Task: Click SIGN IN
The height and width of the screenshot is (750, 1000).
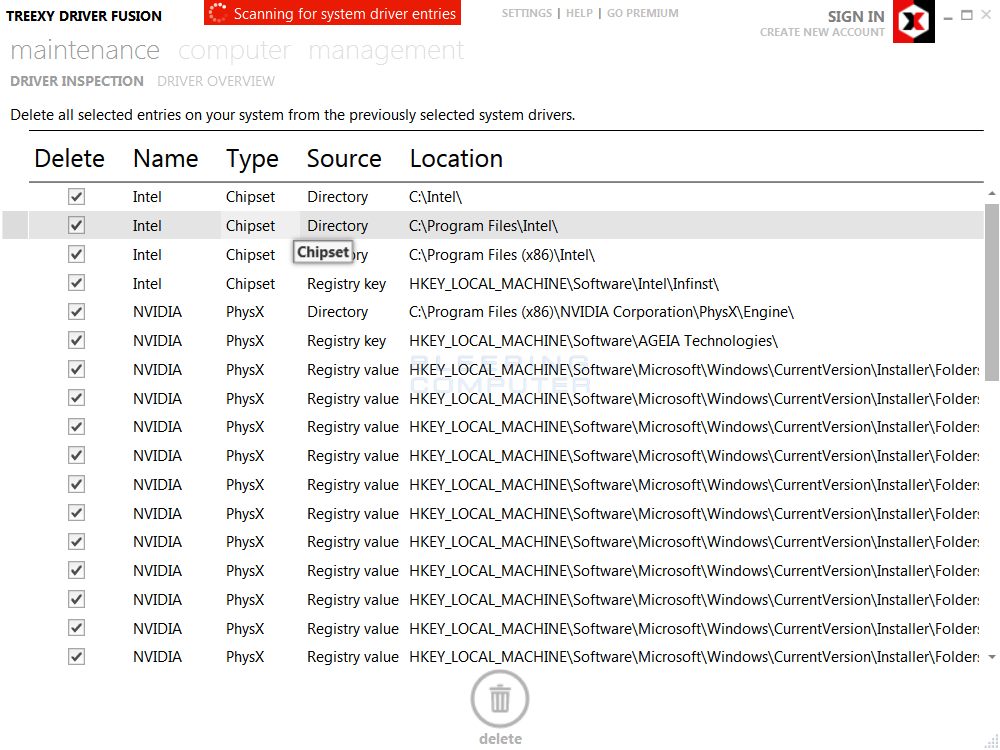Action: (856, 17)
